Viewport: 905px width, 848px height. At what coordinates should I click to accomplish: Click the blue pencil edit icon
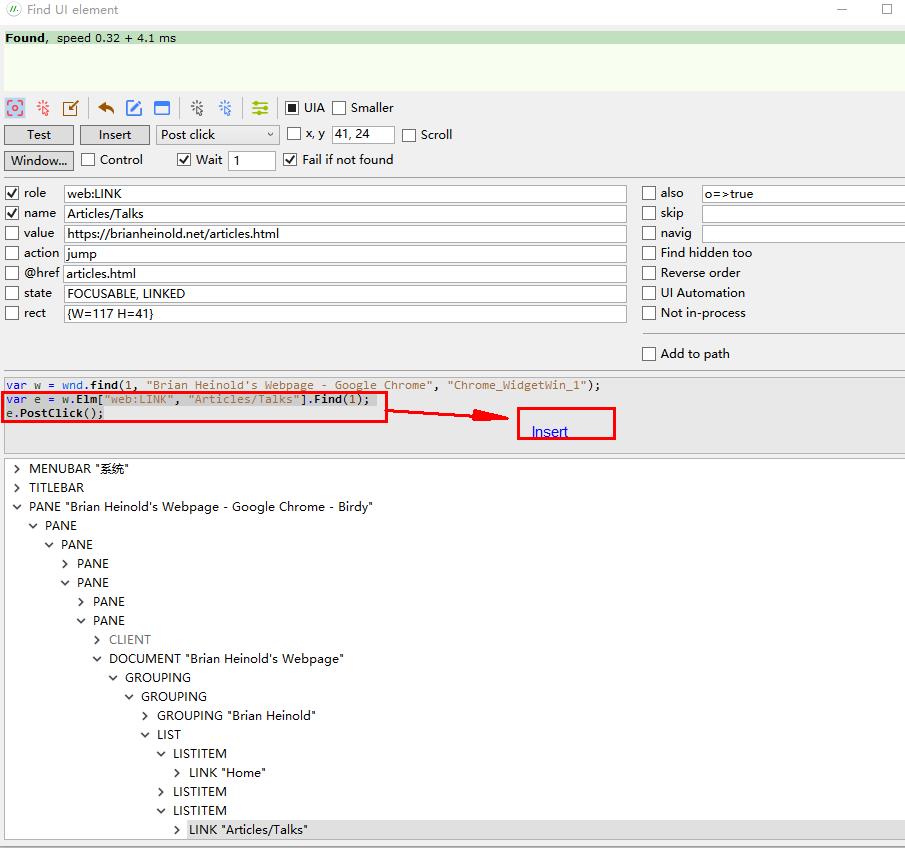tap(134, 108)
